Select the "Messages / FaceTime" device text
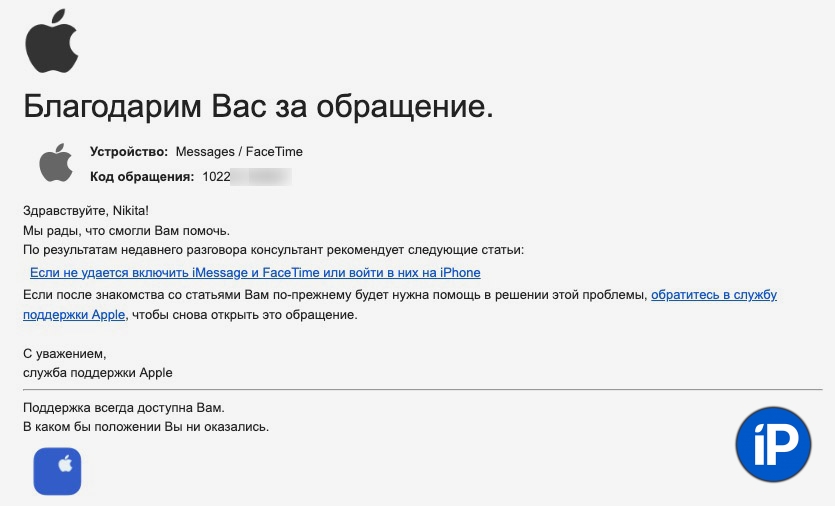The height and width of the screenshot is (506, 835). pos(239,152)
